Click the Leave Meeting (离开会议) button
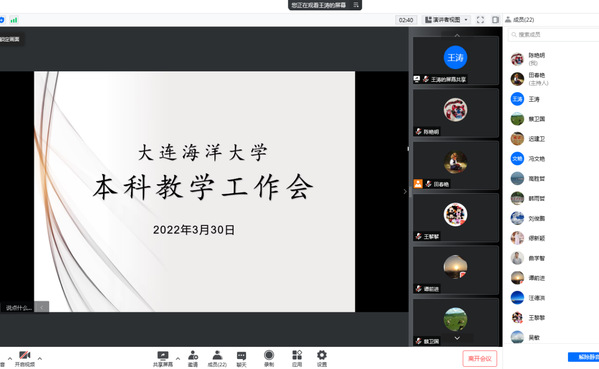599x369 pixels. pos(480,358)
